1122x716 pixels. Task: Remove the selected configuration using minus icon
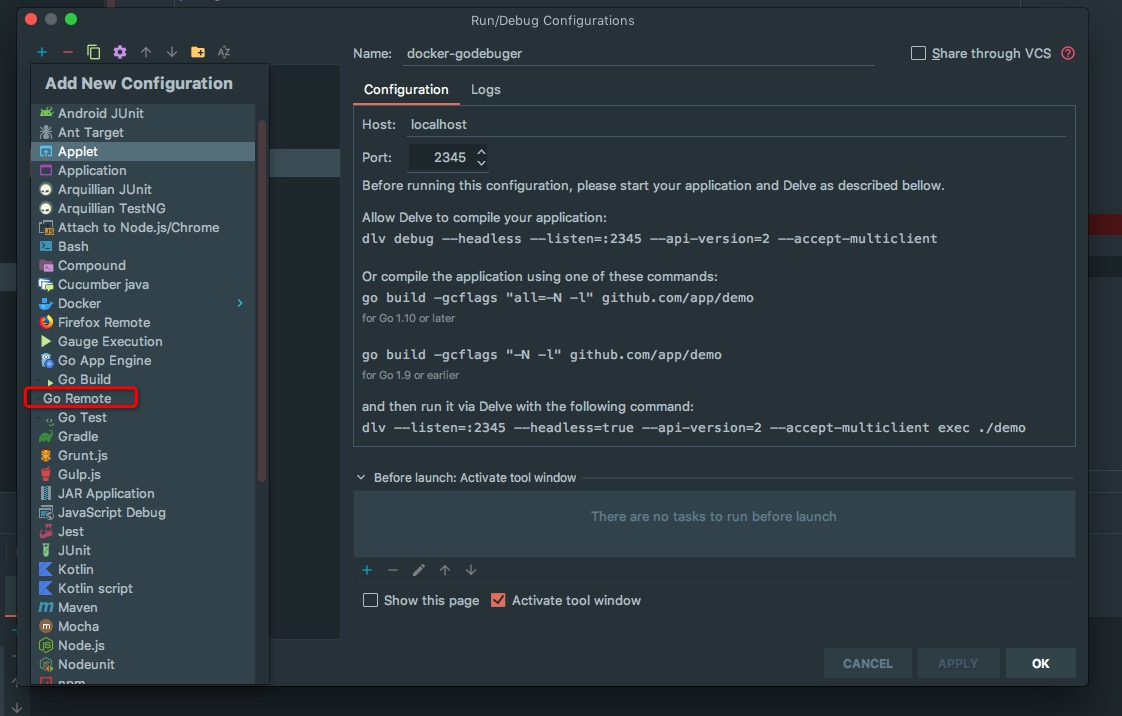(66, 51)
